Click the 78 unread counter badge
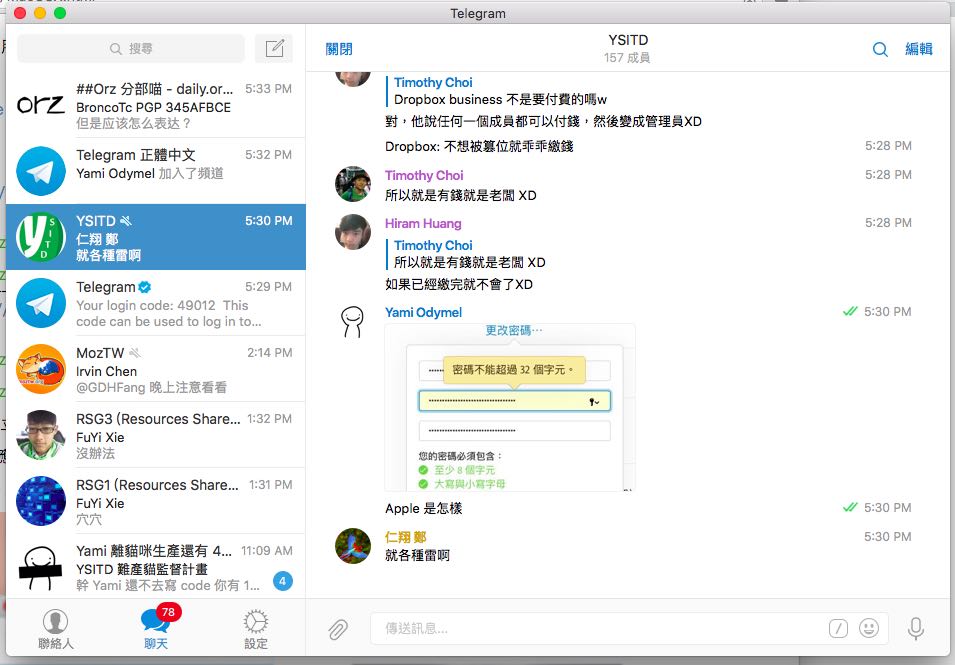The width and height of the screenshot is (955, 665). (x=169, y=612)
